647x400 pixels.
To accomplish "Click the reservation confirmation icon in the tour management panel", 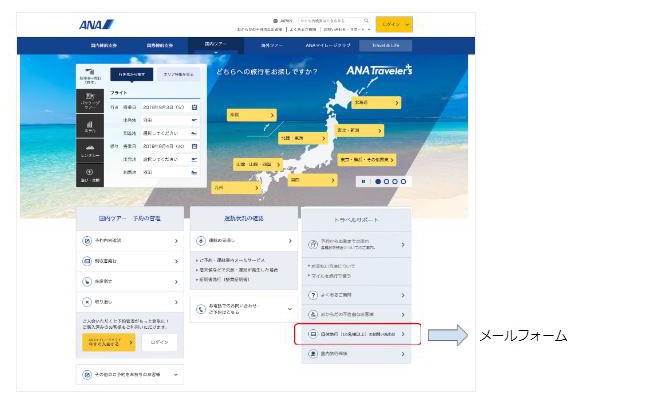I will coord(87,241).
